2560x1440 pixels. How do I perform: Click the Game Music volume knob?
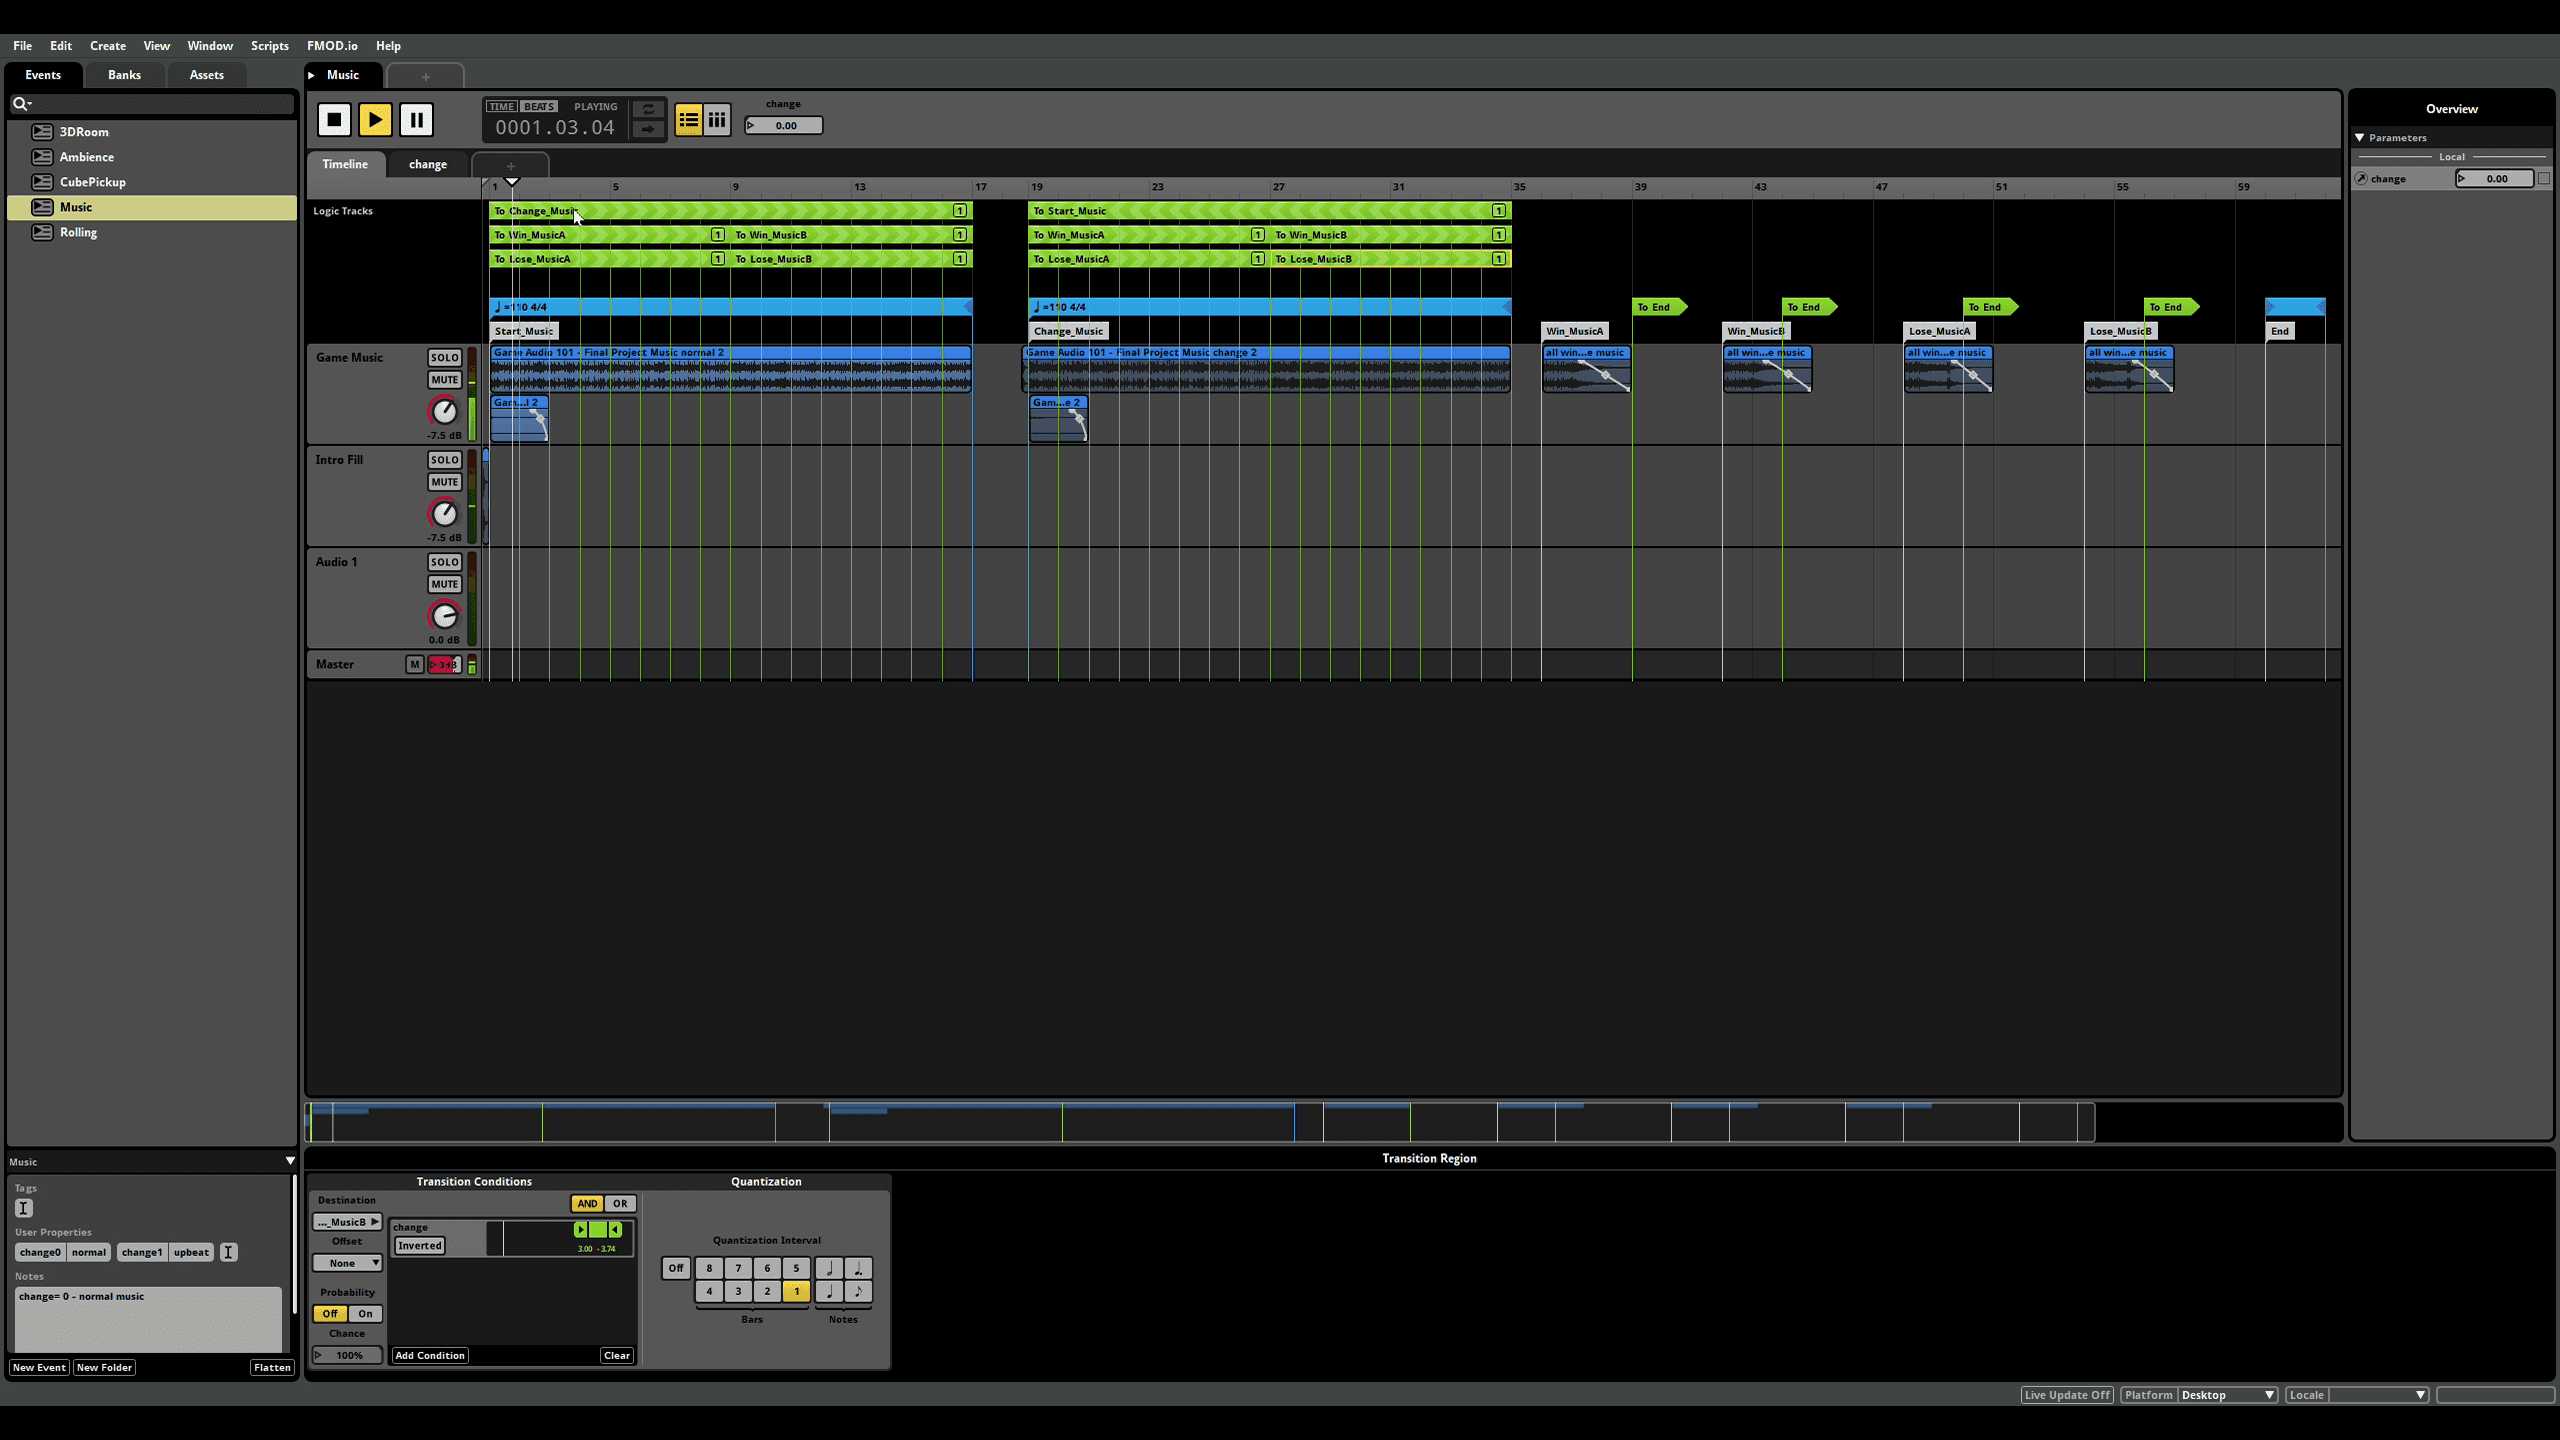443,411
